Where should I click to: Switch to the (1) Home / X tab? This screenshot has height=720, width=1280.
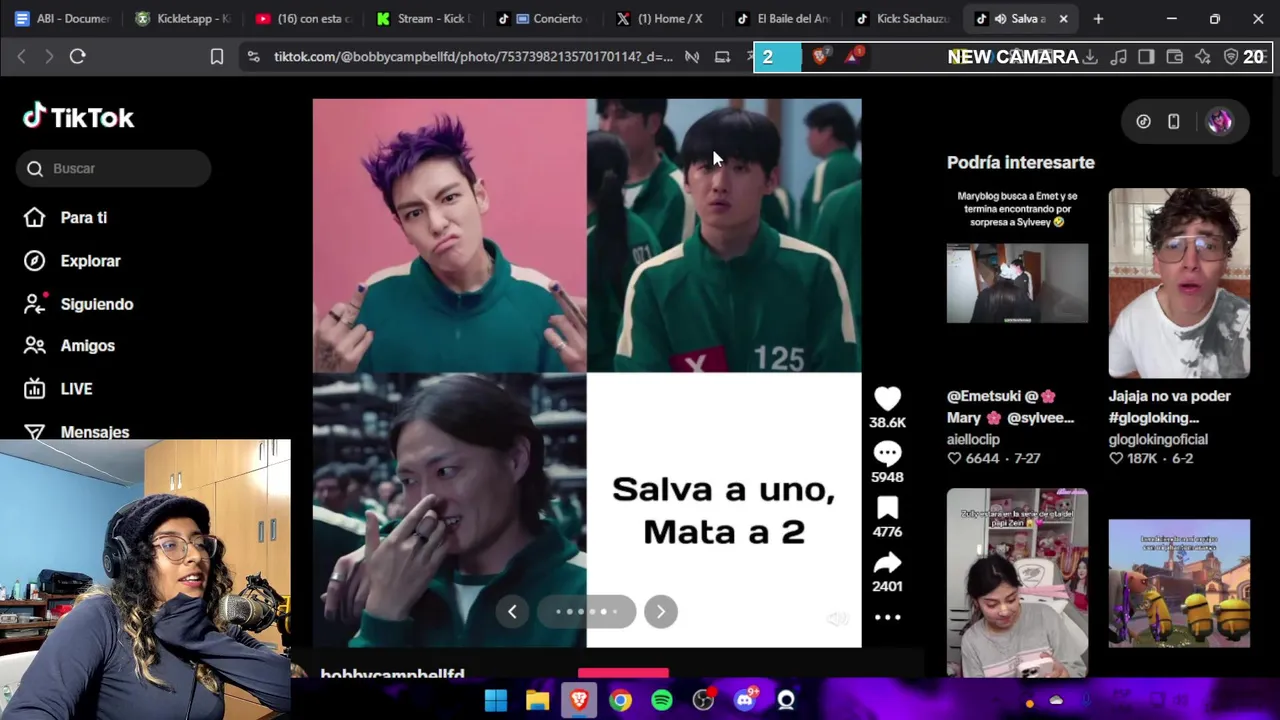point(662,18)
